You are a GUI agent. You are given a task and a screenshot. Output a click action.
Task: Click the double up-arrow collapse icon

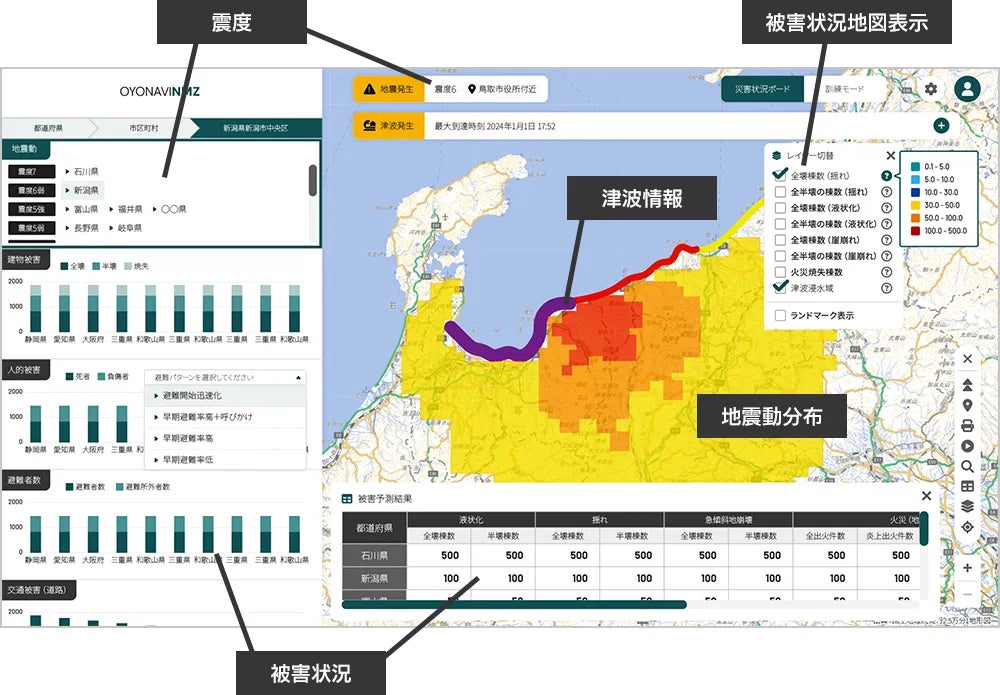pos(967,384)
